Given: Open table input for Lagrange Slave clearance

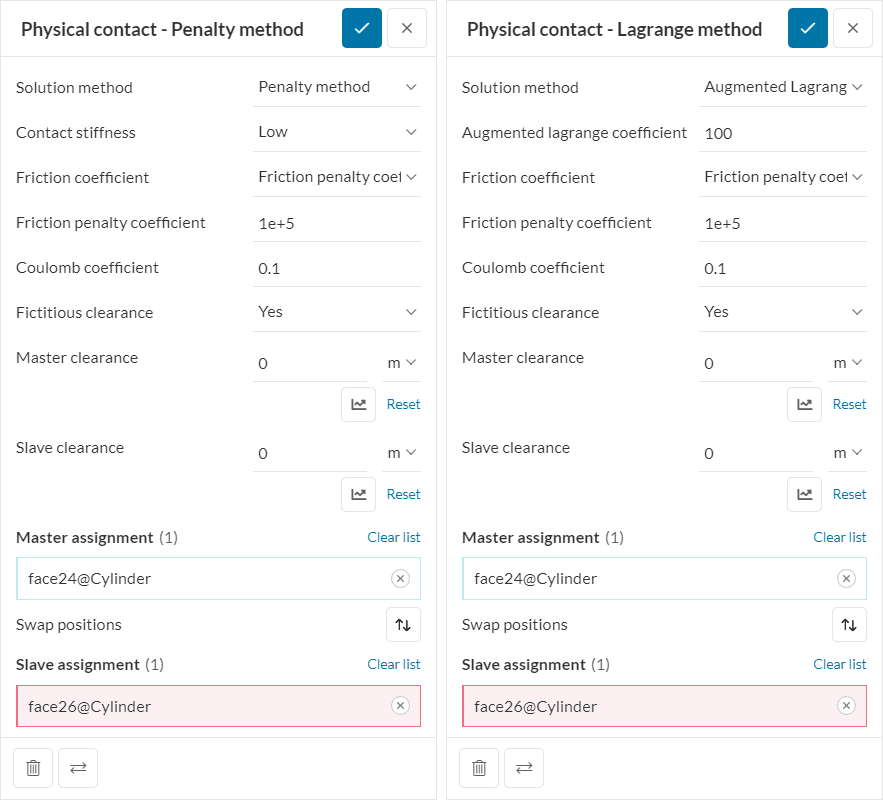Looking at the screenshot, I should point(804,494).
